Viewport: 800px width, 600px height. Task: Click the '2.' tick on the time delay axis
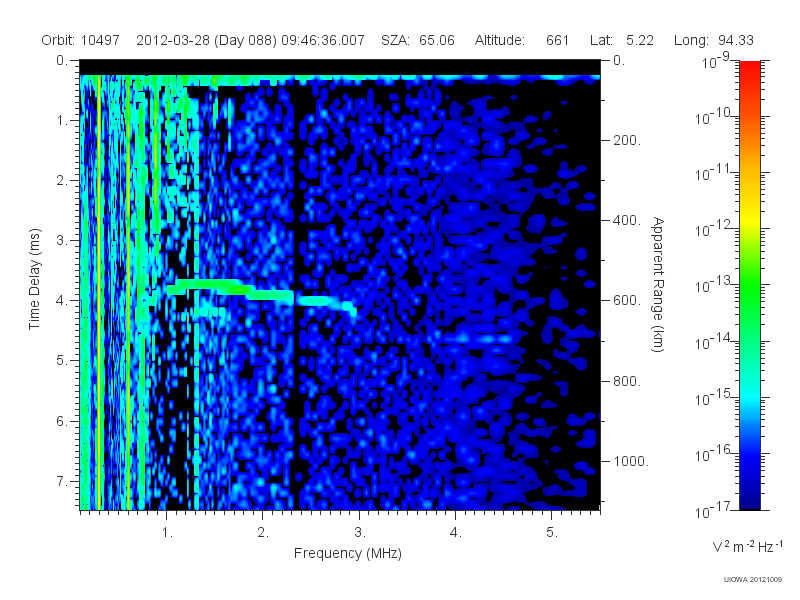pyautogui.click(x=62, y=181)
